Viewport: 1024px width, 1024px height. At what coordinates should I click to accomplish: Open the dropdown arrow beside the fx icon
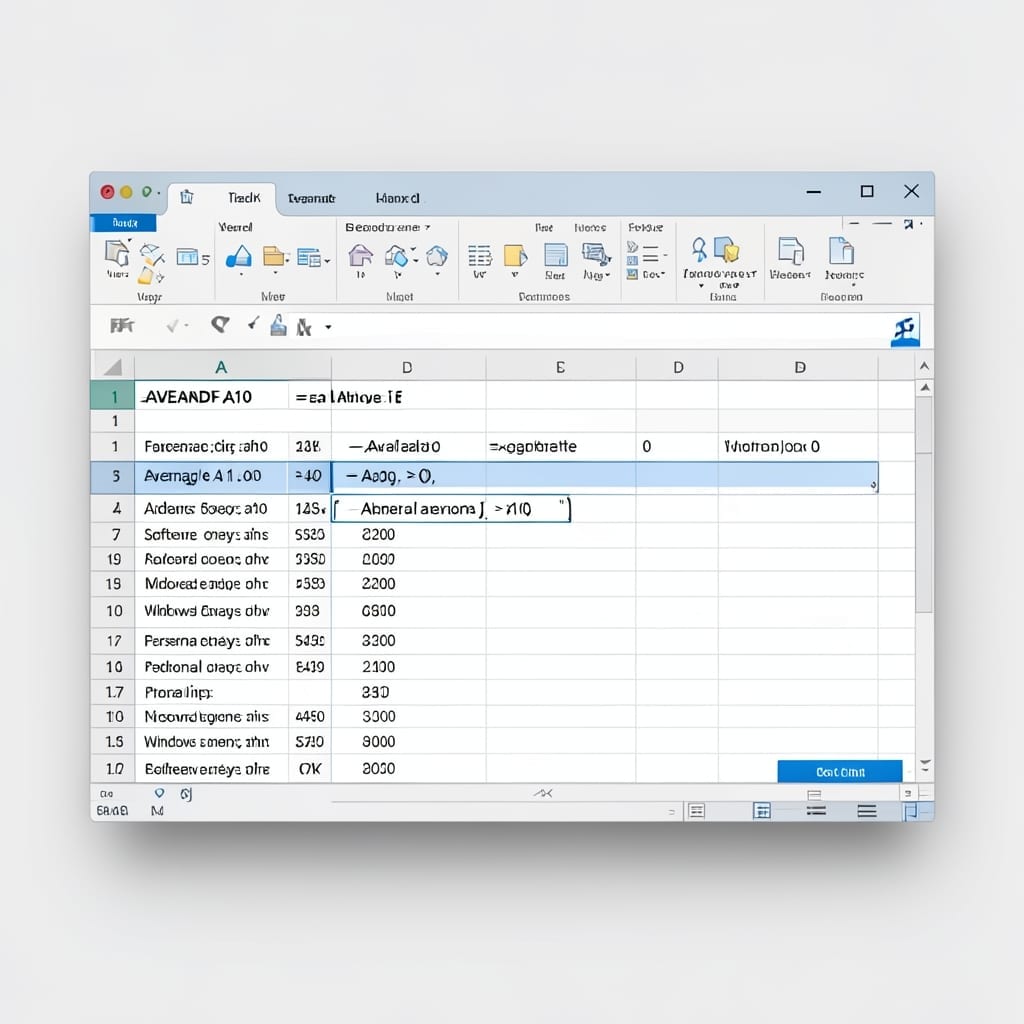(328, 327)
